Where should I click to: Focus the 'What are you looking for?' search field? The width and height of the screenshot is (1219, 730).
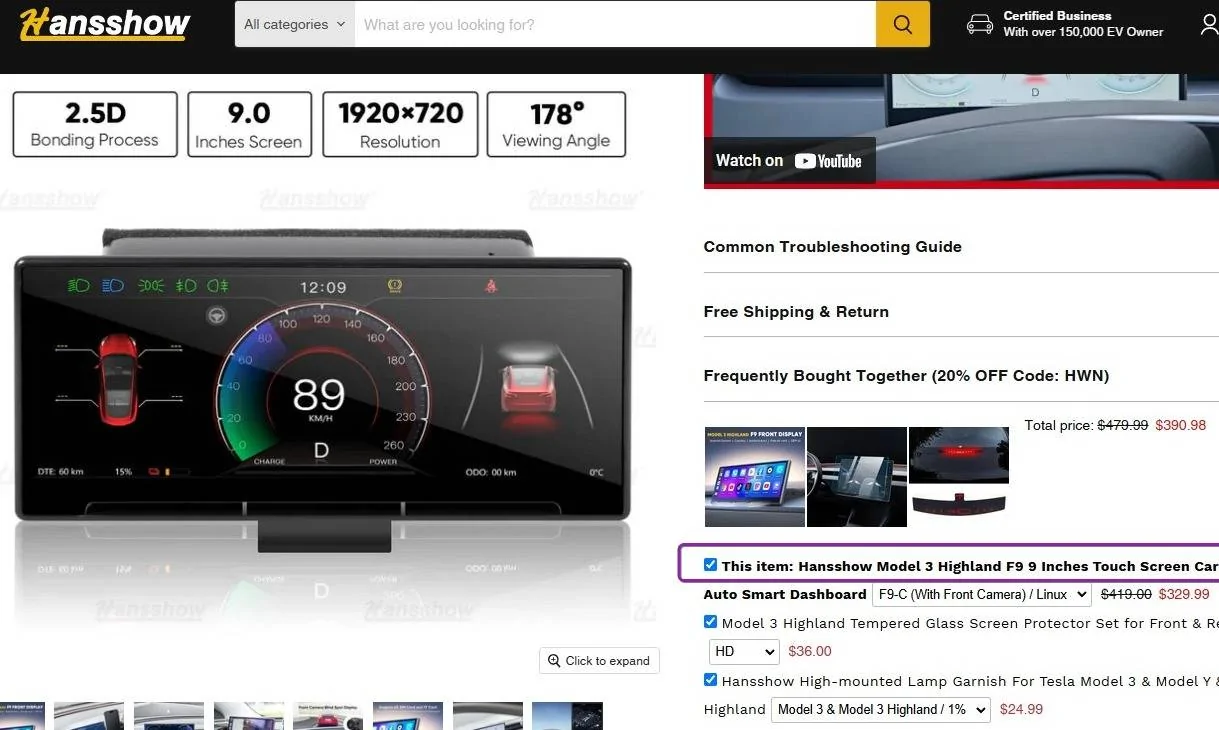click(x=615, y=24)
